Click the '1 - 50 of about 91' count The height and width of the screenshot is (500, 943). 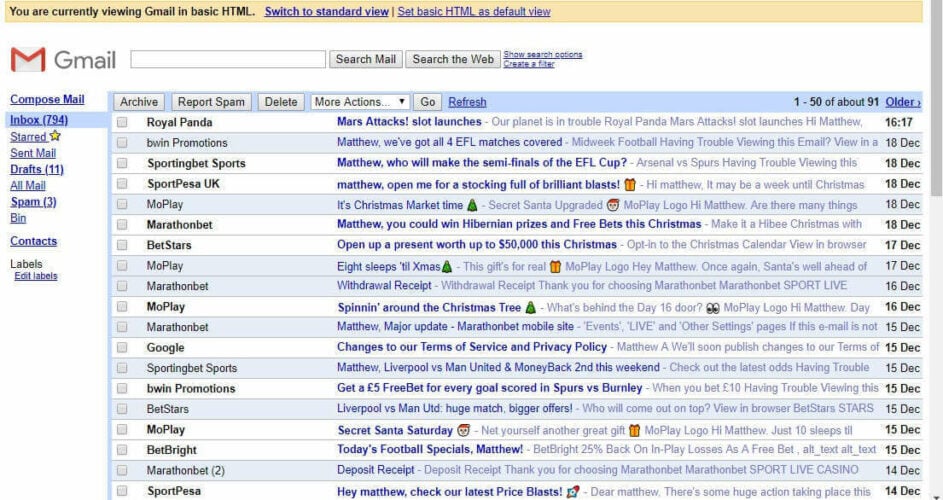tap(837, 102)
